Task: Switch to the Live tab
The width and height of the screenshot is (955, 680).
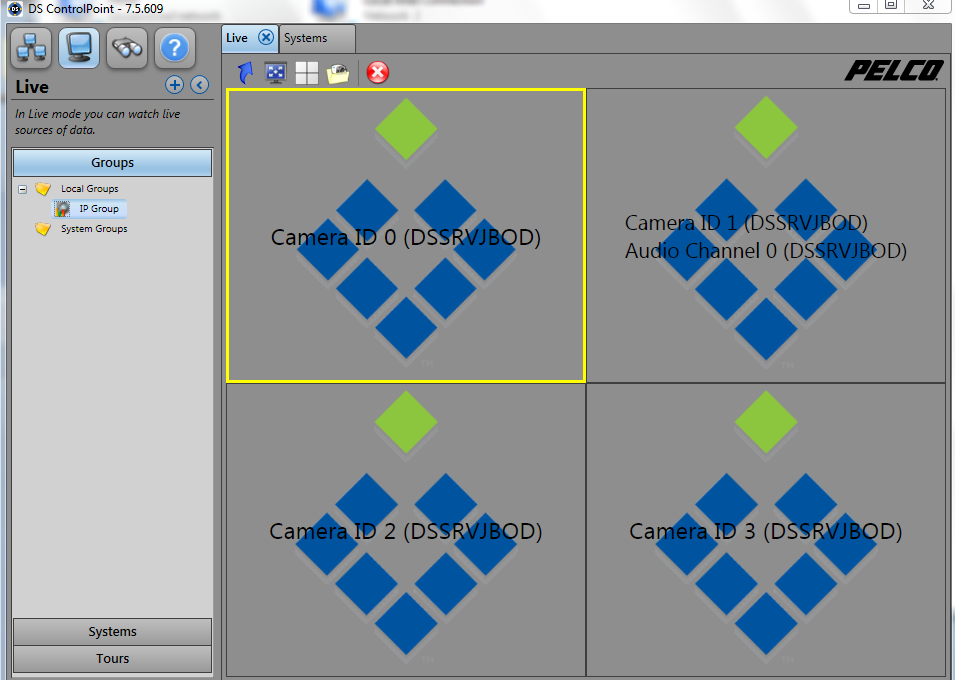Action: click(237, 38)
